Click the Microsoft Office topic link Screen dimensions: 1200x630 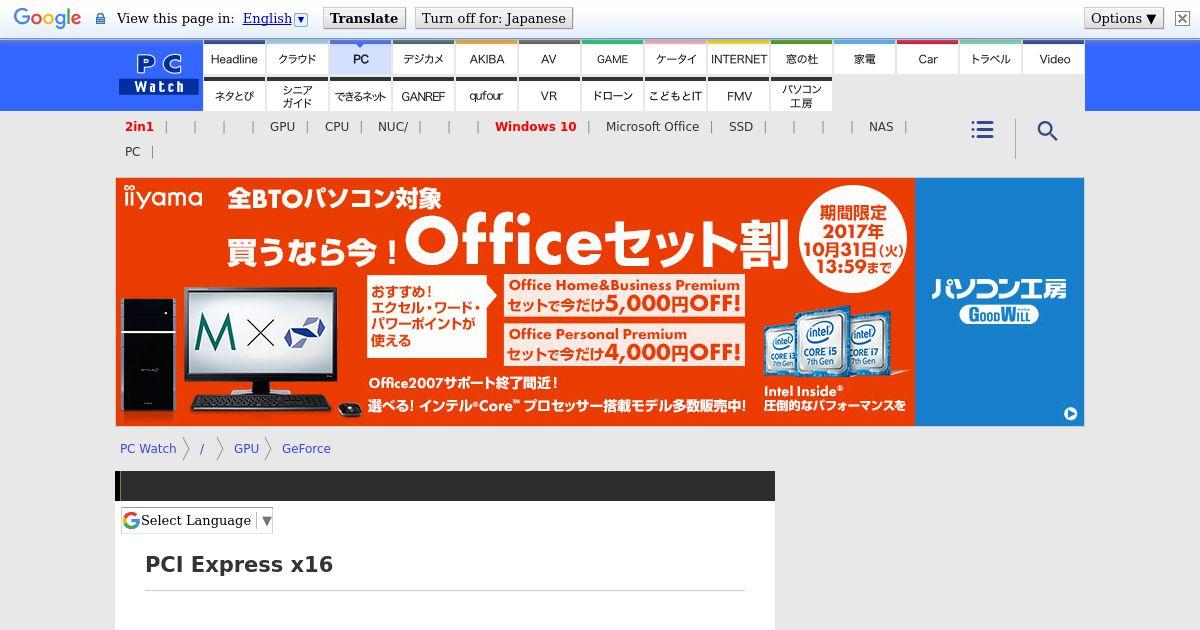652,127
